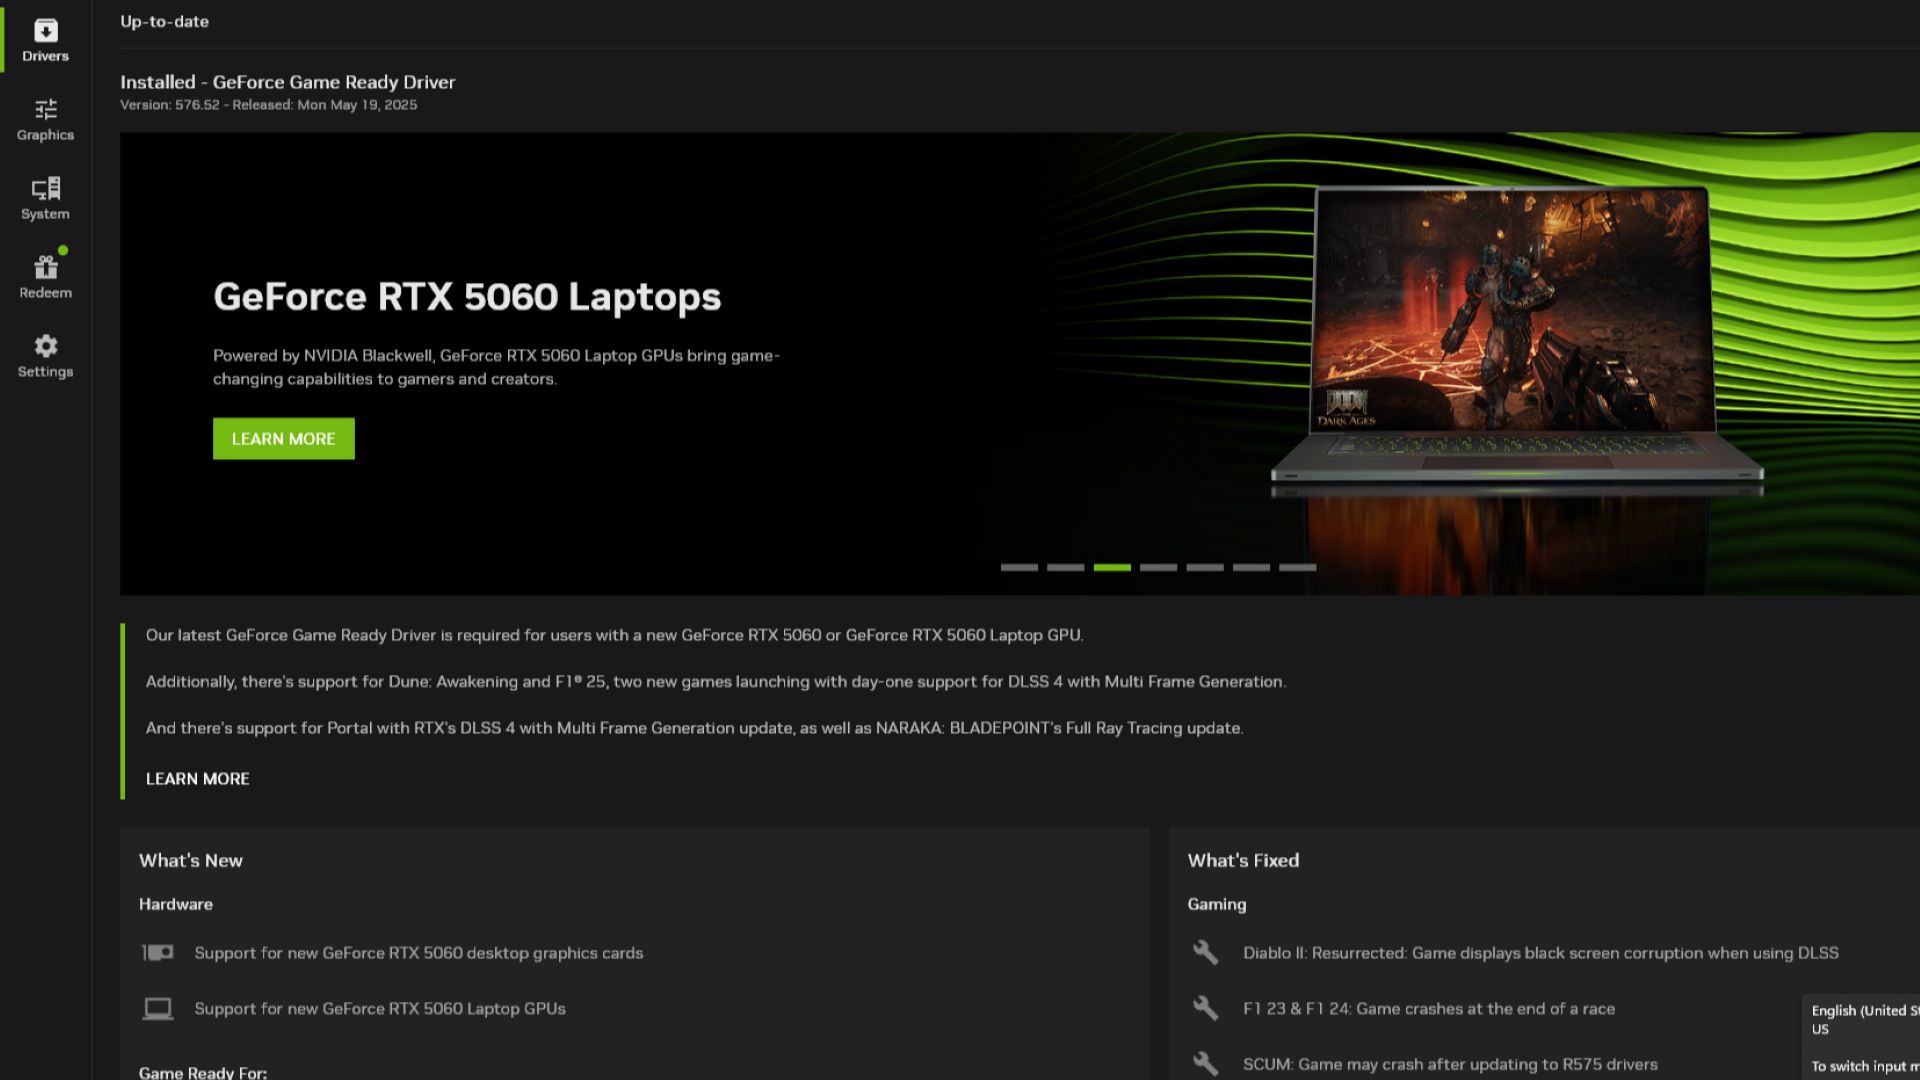Click paragraph about Portal with RTX update
Image resolution: width=1920 pixels, height=1080 pixels.
pos(694,728)
